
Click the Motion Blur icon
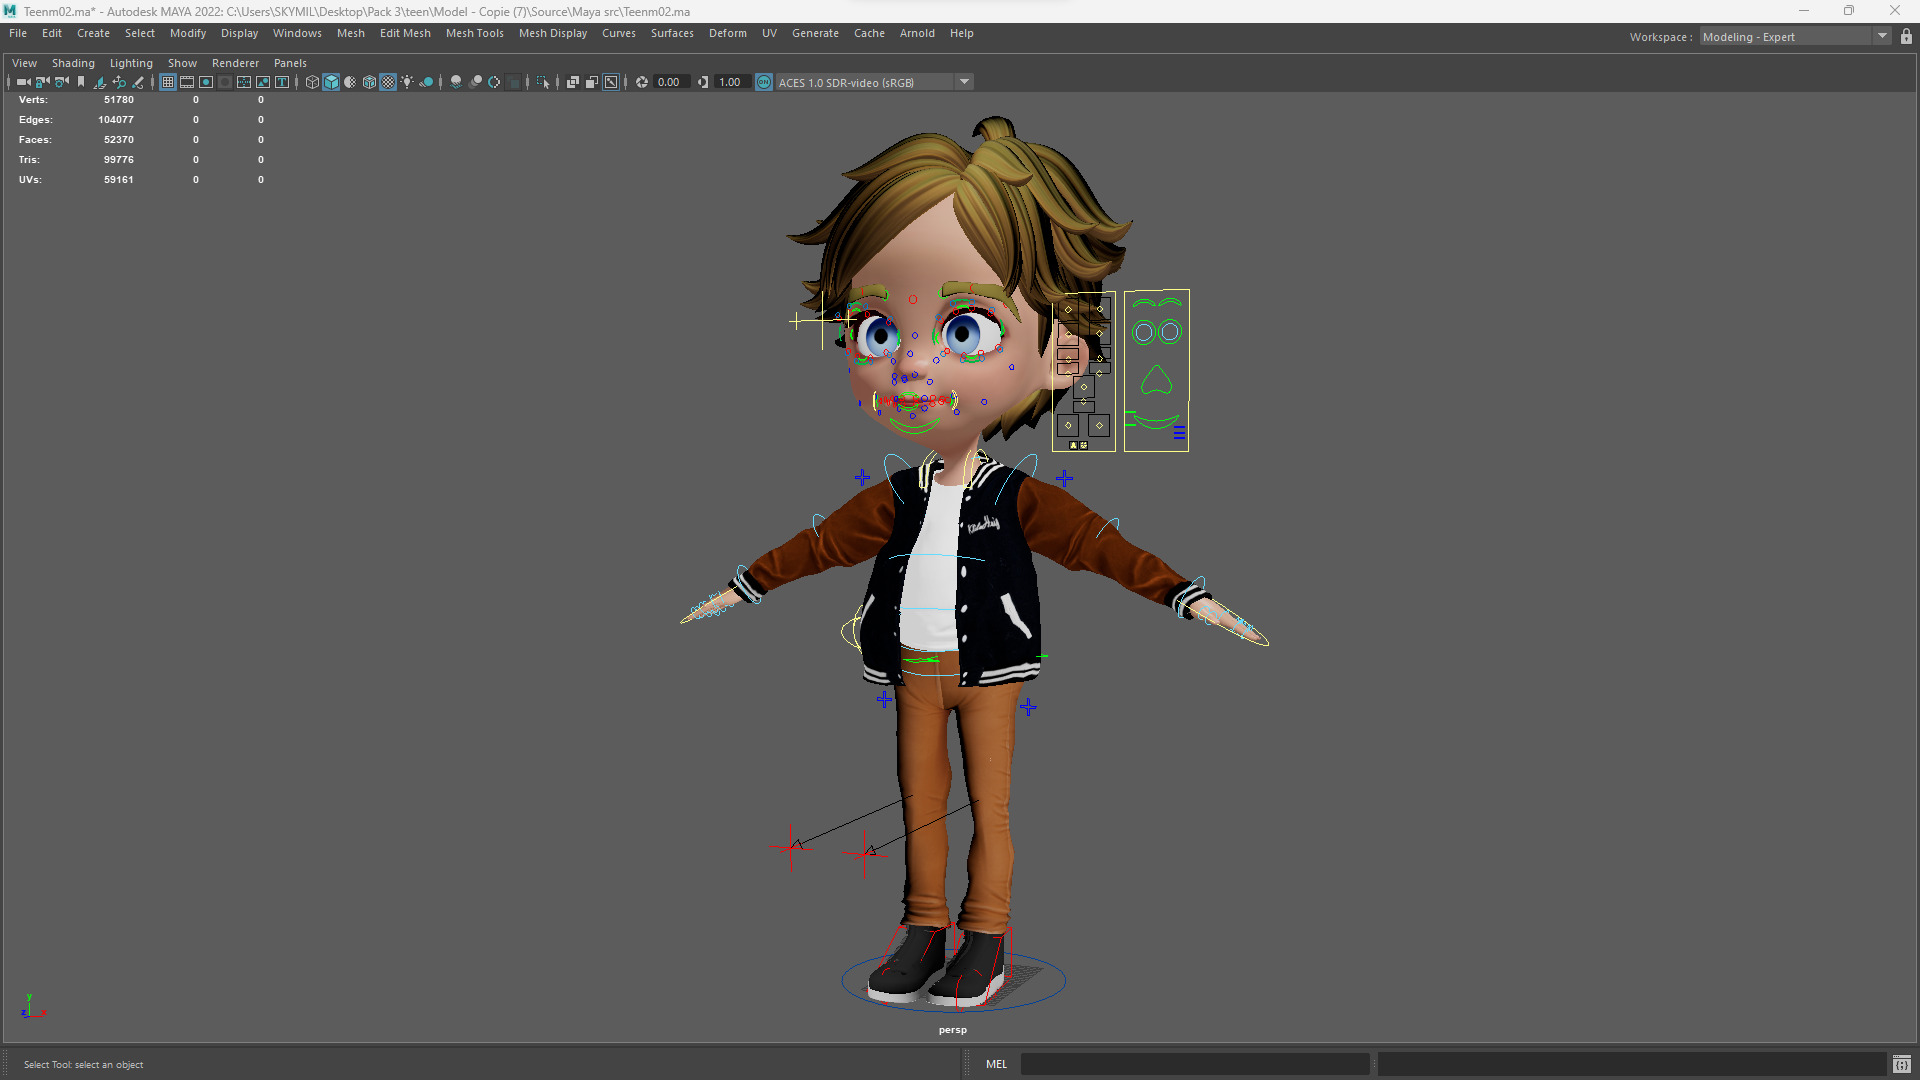point(475,82)
